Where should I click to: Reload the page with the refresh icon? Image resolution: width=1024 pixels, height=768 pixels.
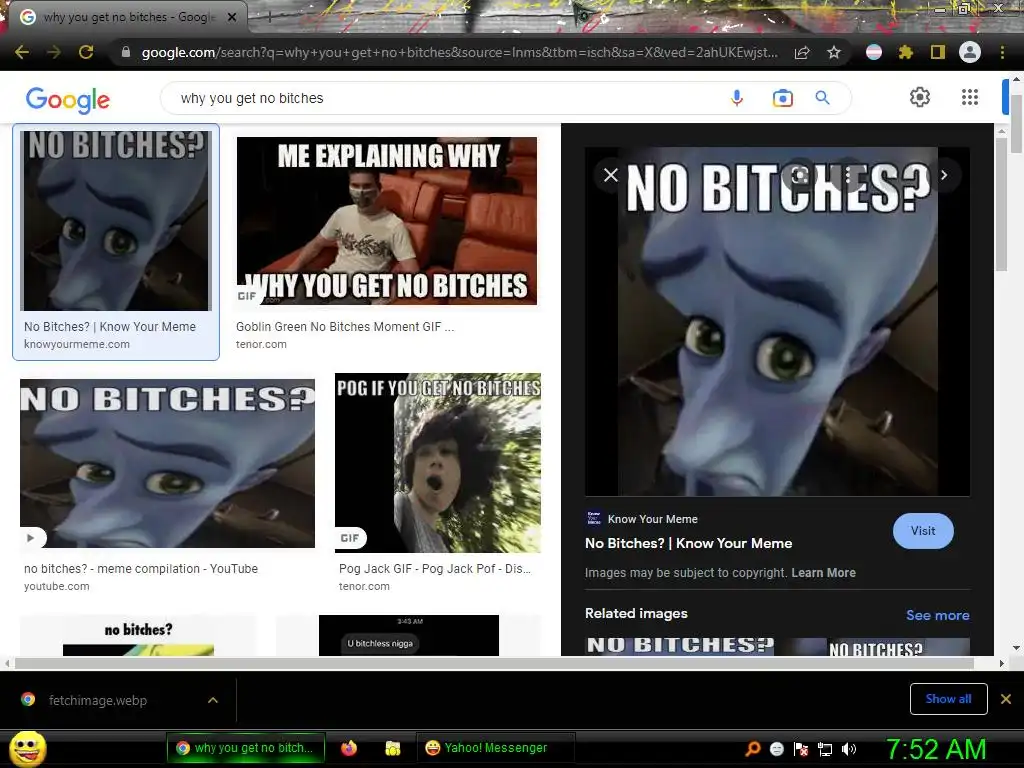[86, 52]
